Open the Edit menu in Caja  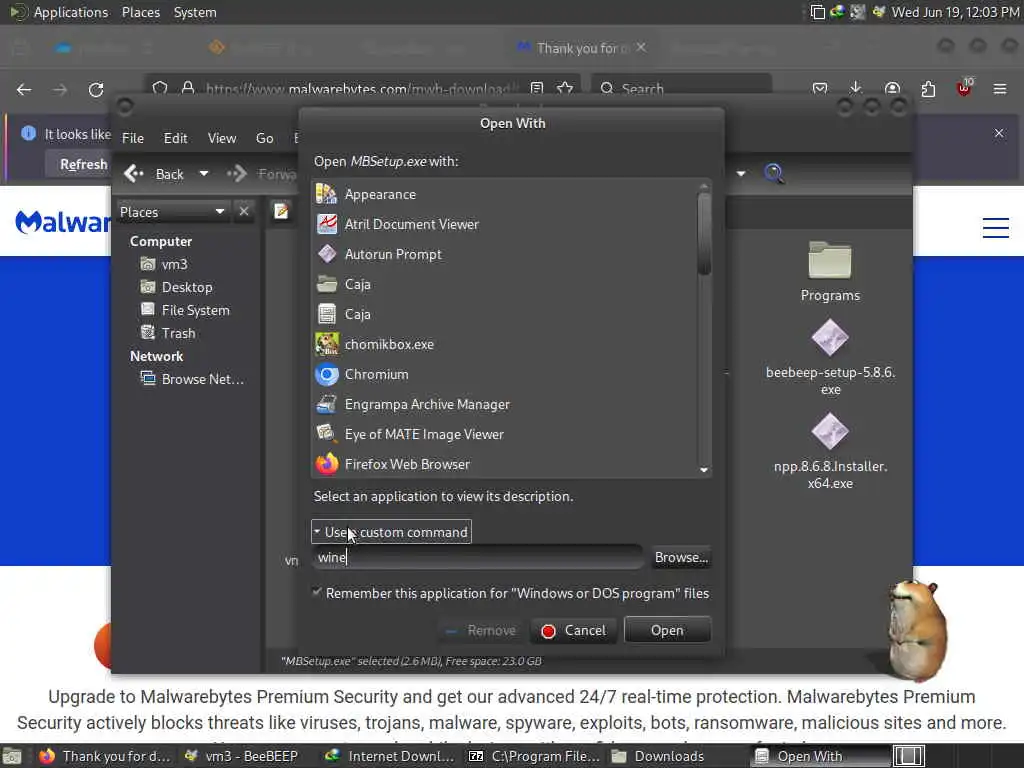175,138
